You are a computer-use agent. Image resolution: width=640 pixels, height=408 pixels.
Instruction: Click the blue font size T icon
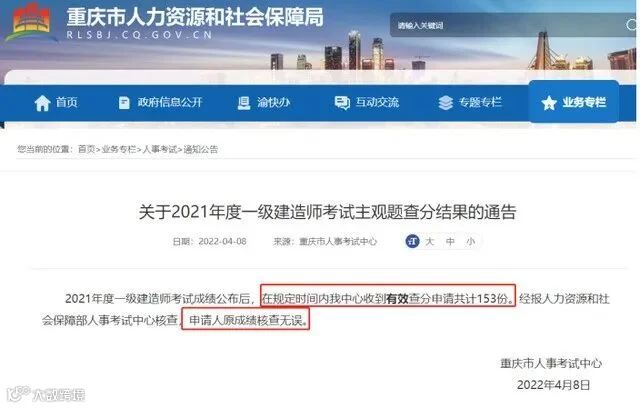click(412, 241)
